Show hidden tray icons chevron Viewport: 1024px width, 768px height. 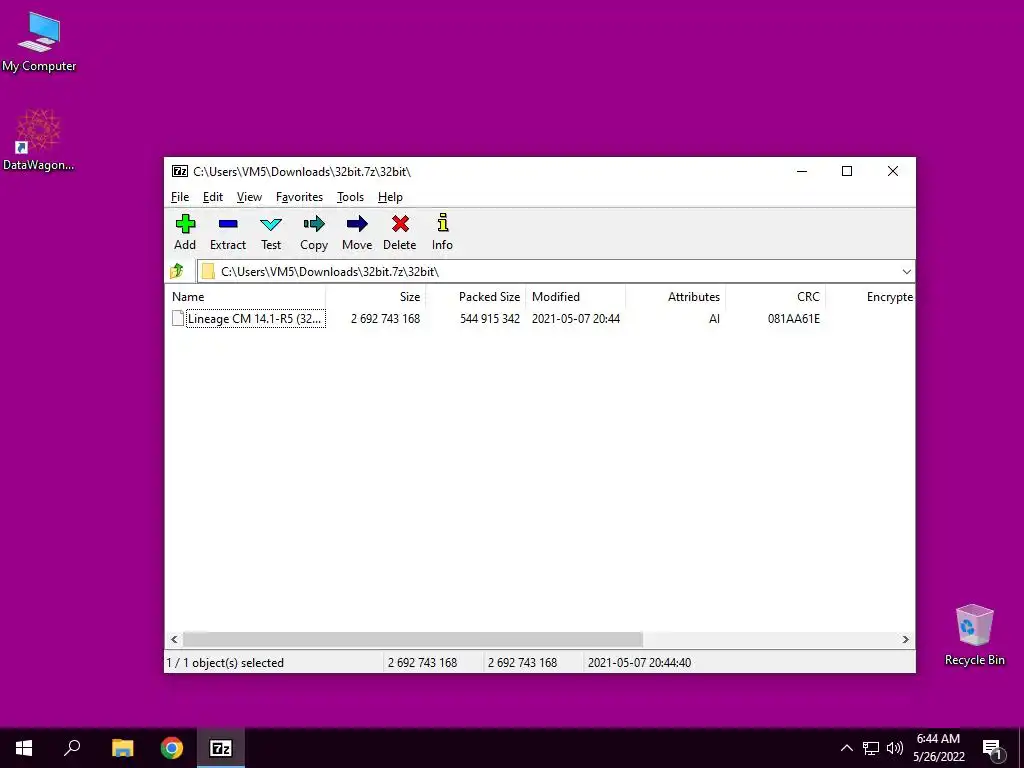point(846,748)
